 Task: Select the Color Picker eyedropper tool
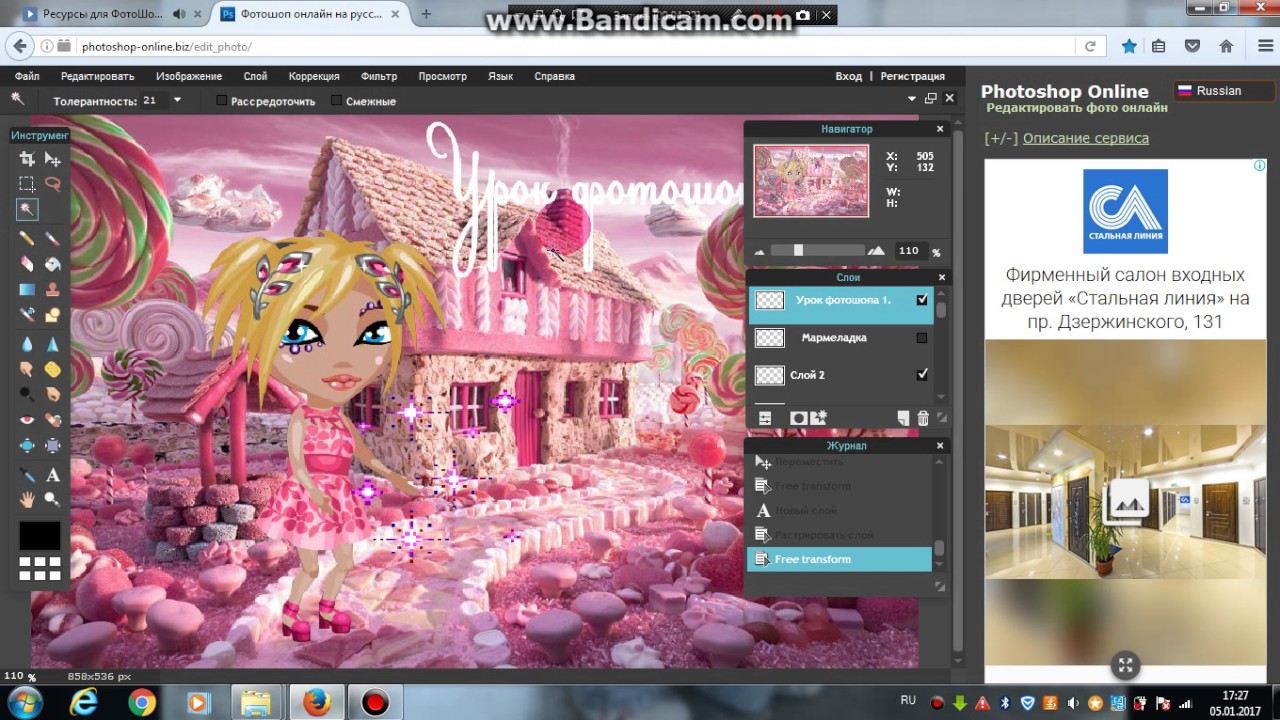27,476
